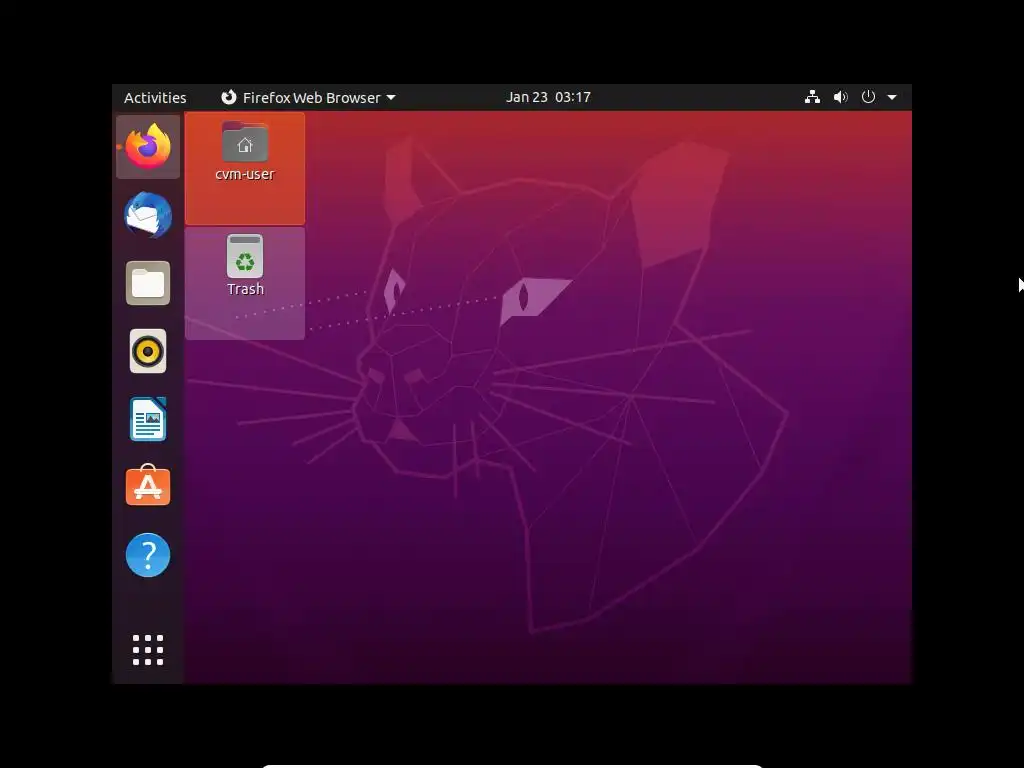This screenshot has width=1024, height=768.
Task: Click the network status icon
Action: [x=812, y=97]
